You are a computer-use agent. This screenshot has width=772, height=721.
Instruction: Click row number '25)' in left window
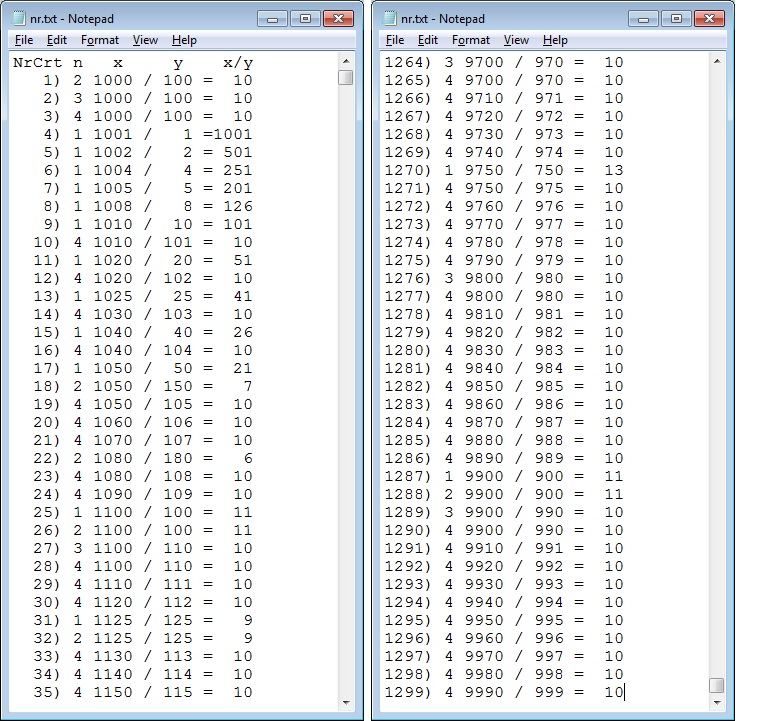[x=47, y=513]
